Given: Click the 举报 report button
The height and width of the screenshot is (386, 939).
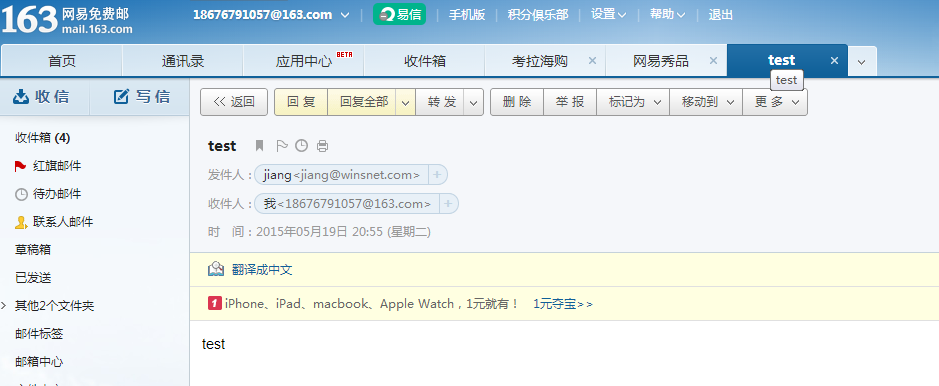Looking at the screenshot, I should pos(570,102).
